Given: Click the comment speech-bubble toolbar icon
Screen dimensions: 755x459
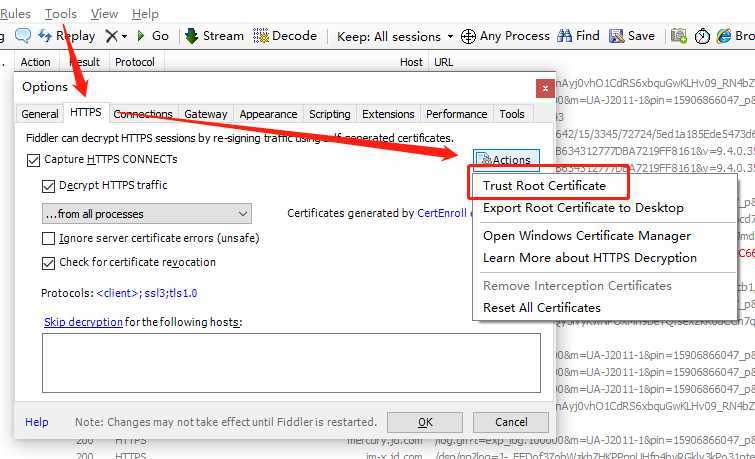Looking at the screenshot, I should 23,36.
